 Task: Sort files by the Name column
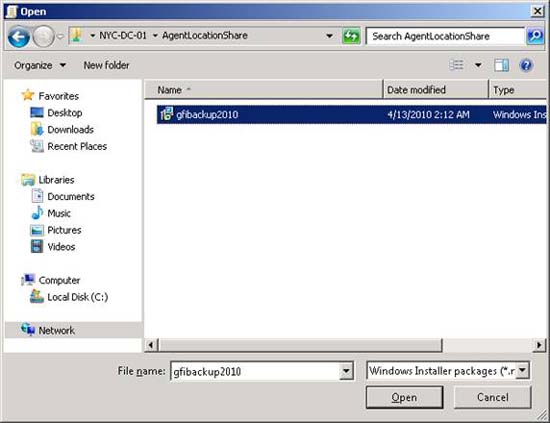(x=263, y=90)
